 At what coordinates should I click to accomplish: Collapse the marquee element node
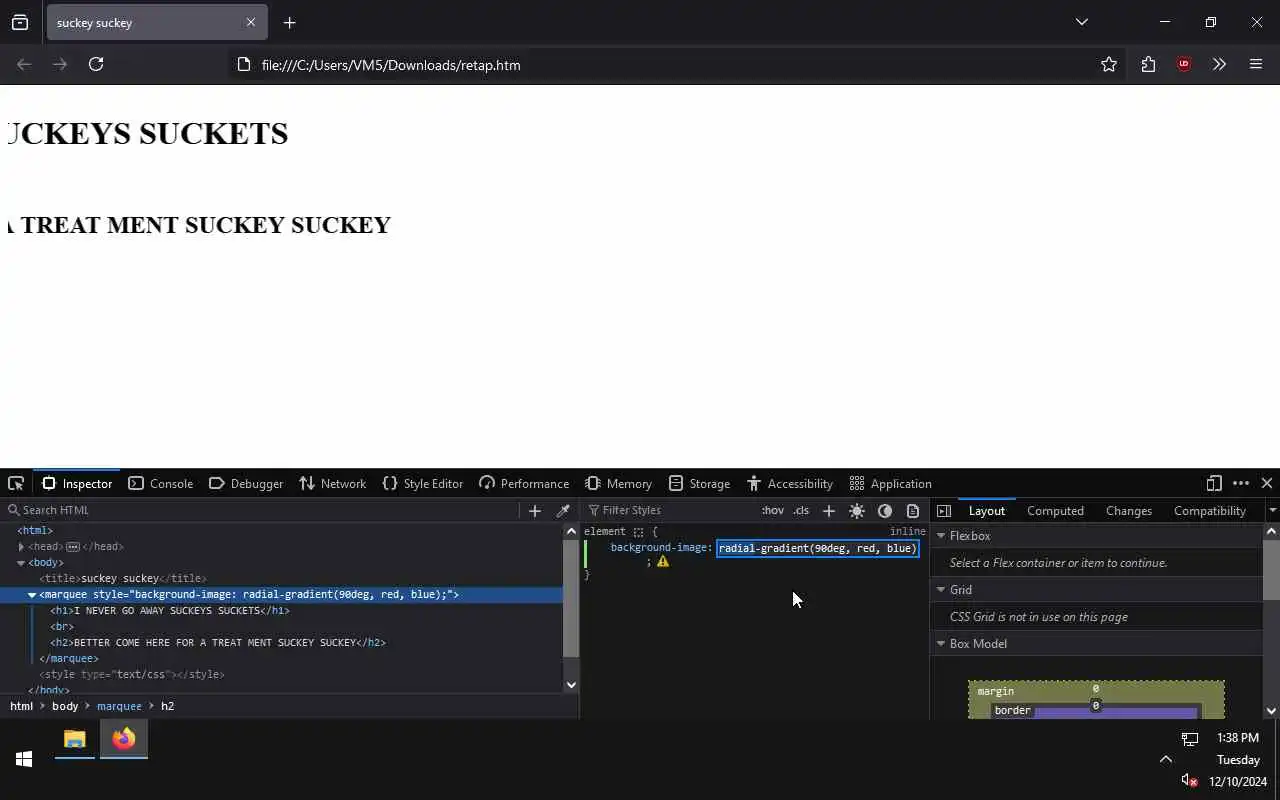click(x=32, y=595)
